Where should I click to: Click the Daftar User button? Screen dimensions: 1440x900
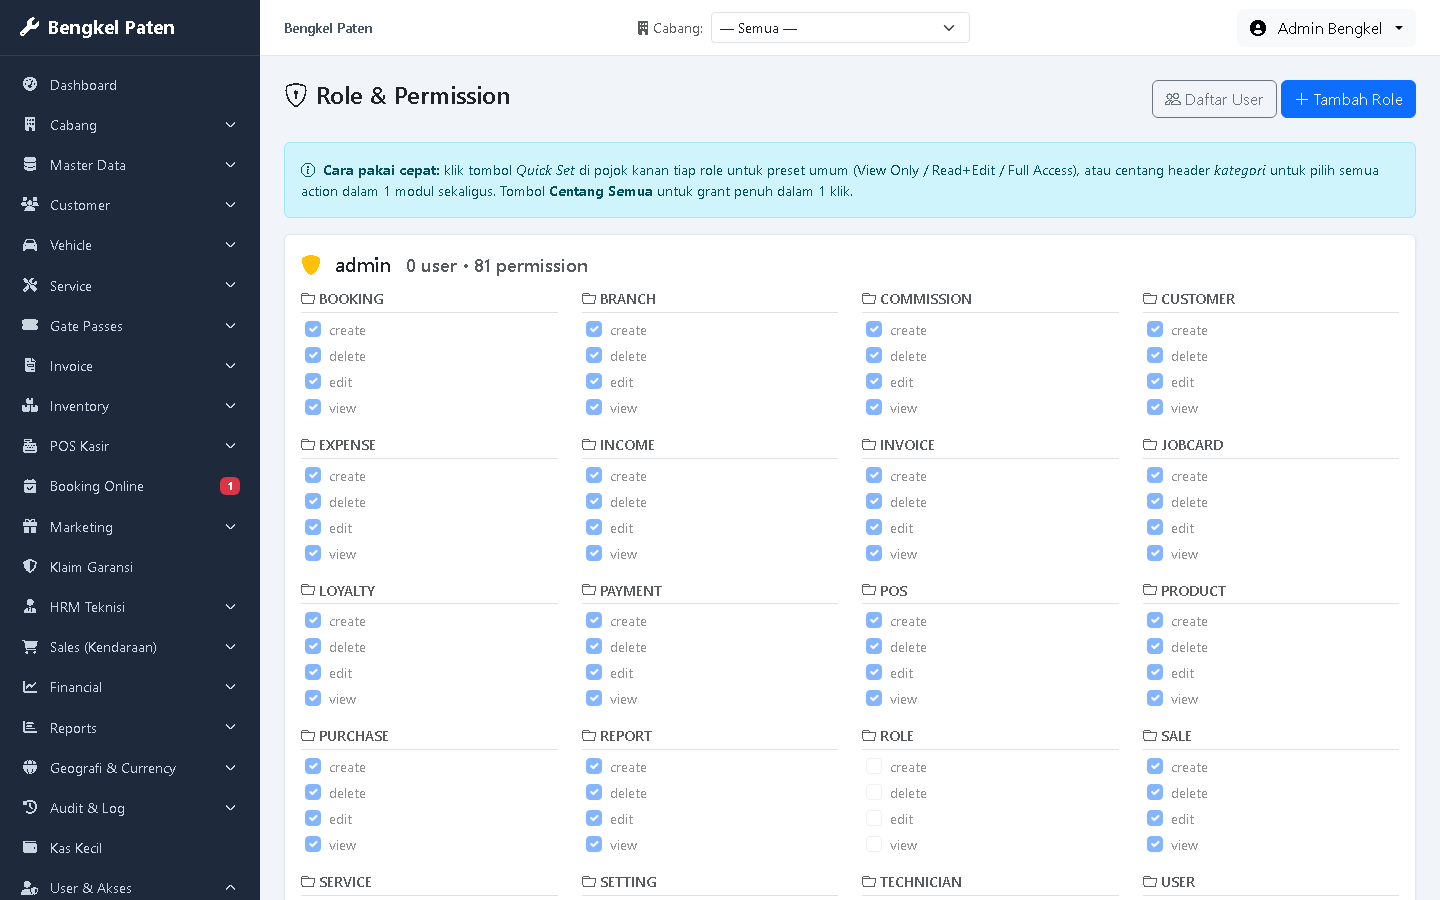[x=1214, y=99]
